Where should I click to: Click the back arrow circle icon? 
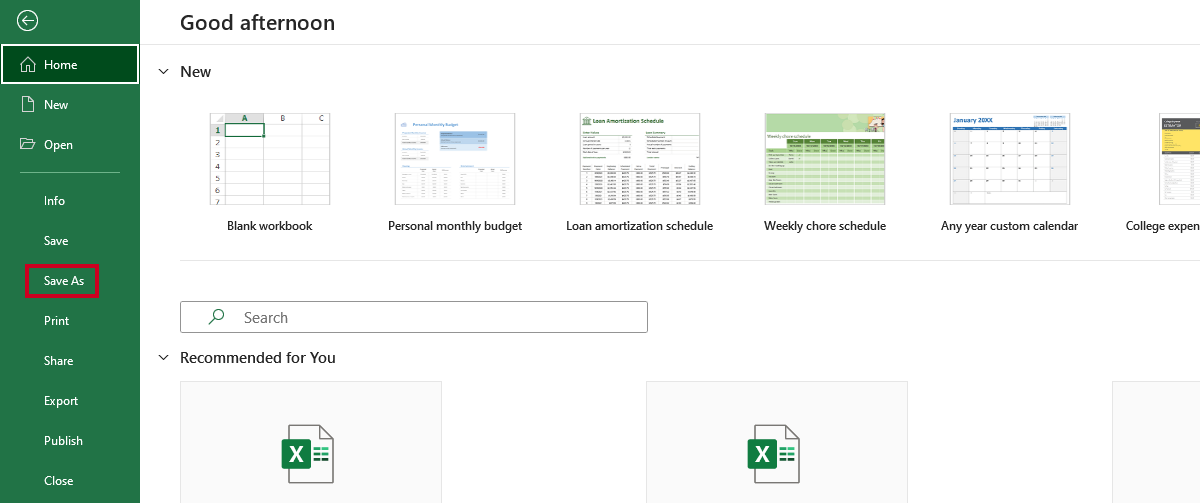(x=28, y=20)
